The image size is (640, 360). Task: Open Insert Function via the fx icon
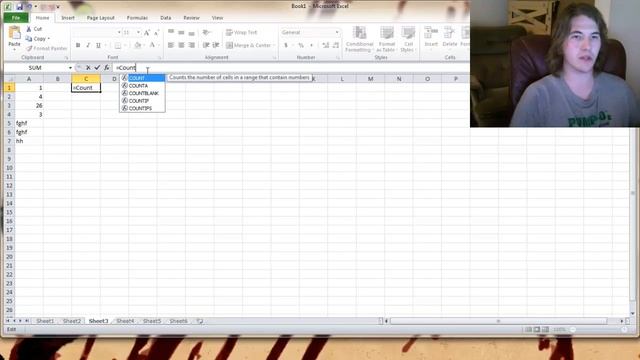tap(107, 68)
